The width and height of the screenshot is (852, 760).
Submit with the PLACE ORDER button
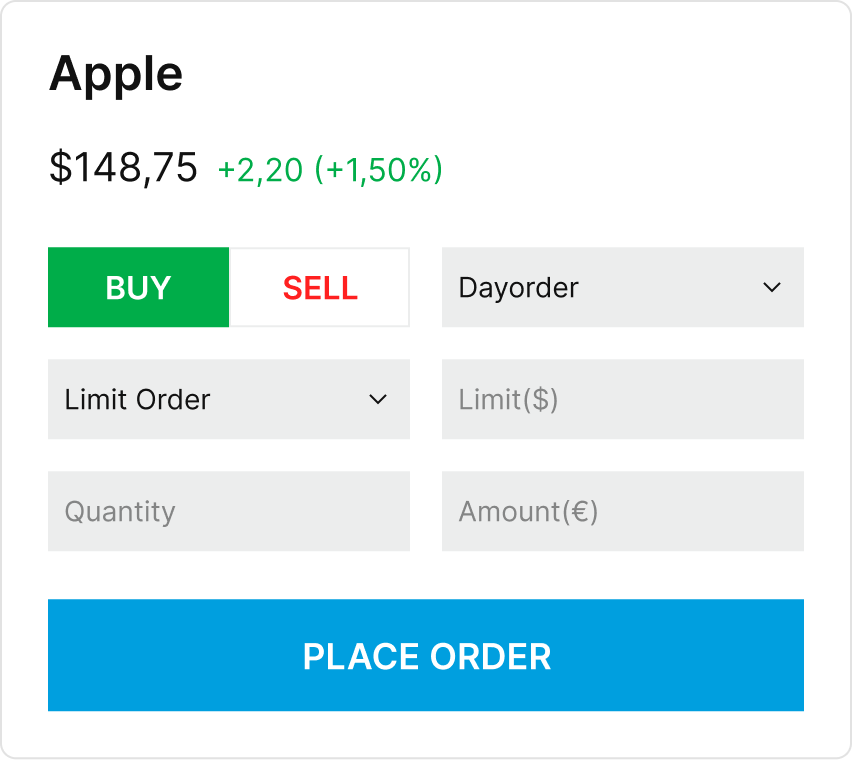[x=426, y=655]
